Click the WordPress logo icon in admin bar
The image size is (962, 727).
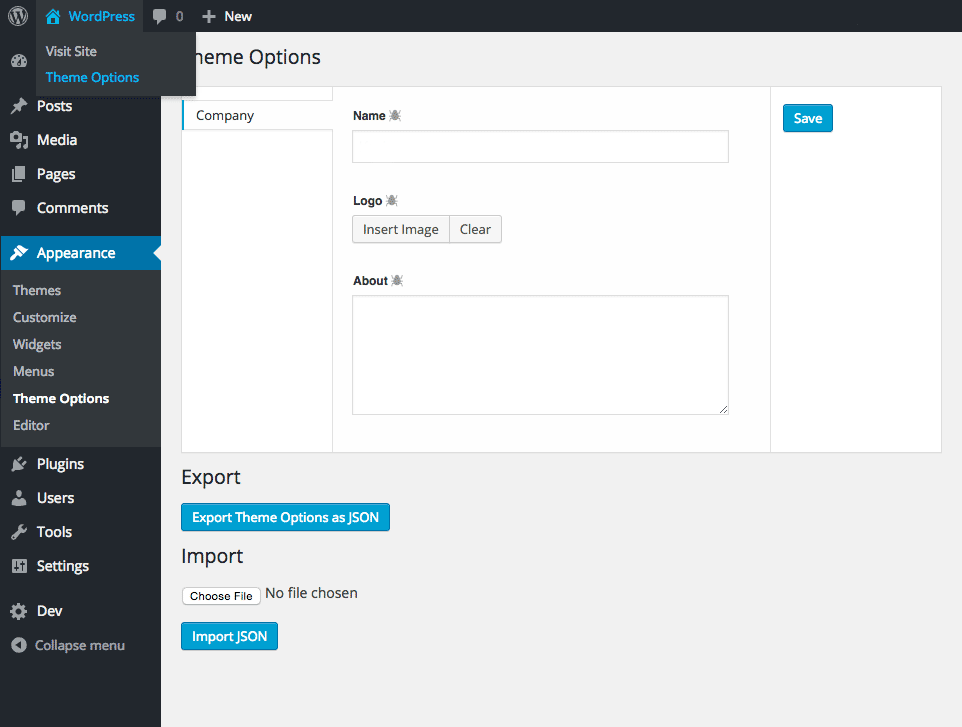coord(18,16)
